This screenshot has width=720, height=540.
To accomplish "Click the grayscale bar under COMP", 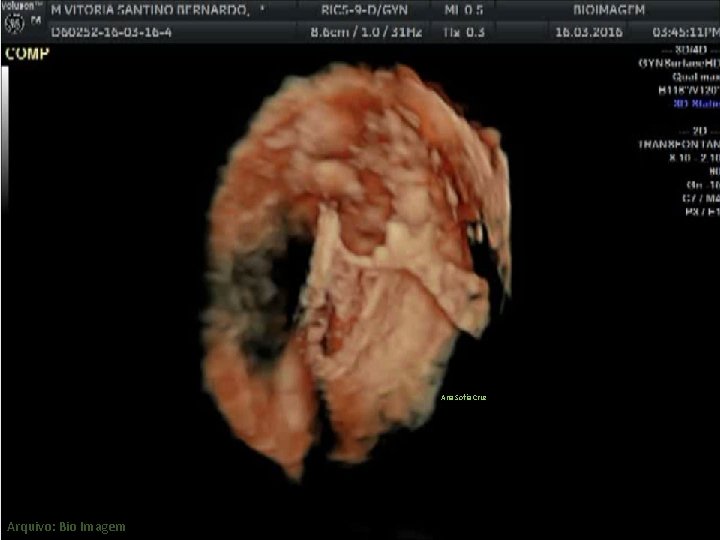I will pyautogui.click(x=5, y=138).
